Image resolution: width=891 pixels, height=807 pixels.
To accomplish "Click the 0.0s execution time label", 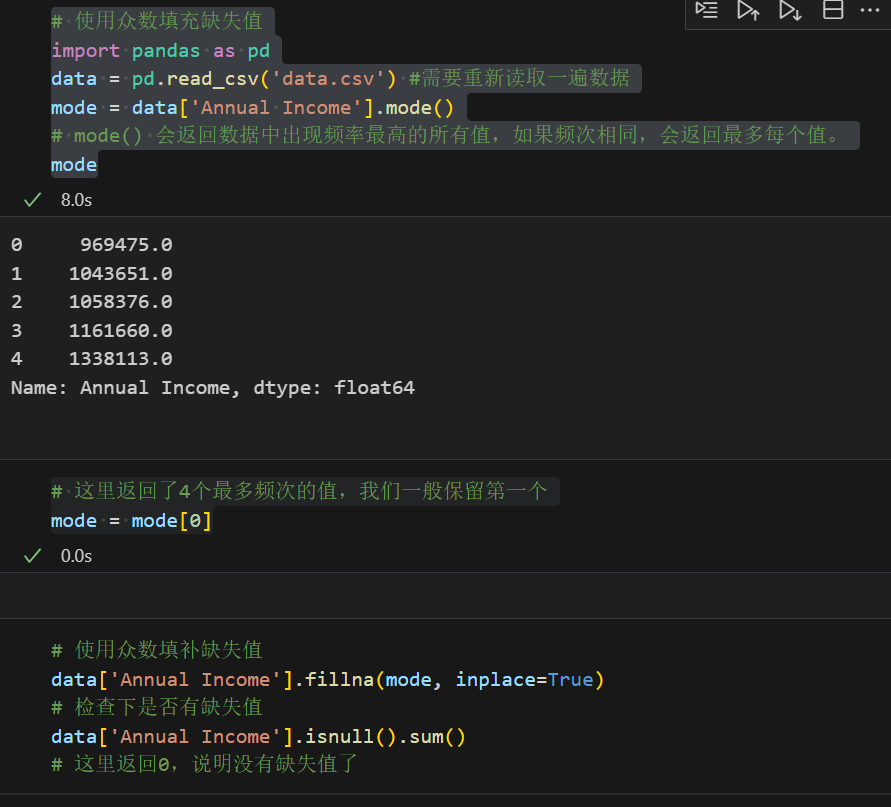I will (76, 555).
